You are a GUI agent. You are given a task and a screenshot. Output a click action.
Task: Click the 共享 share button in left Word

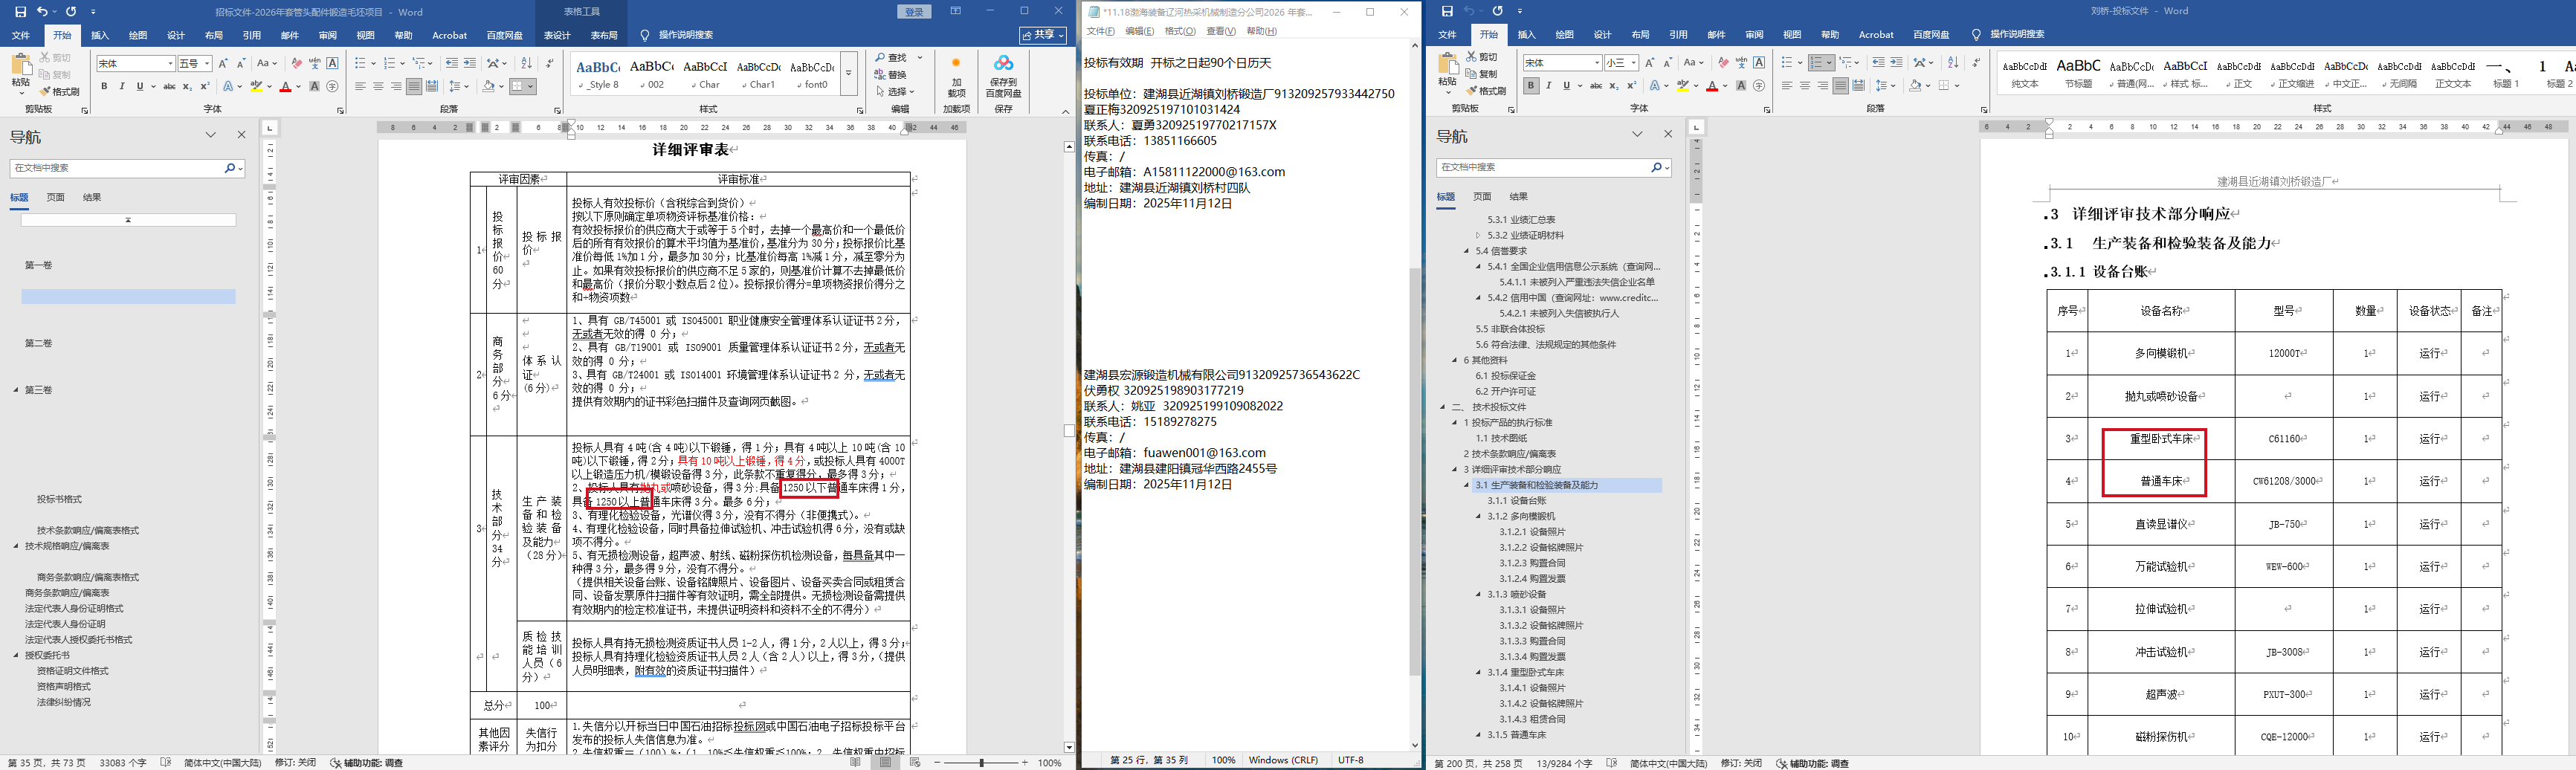click(1043, 35)
